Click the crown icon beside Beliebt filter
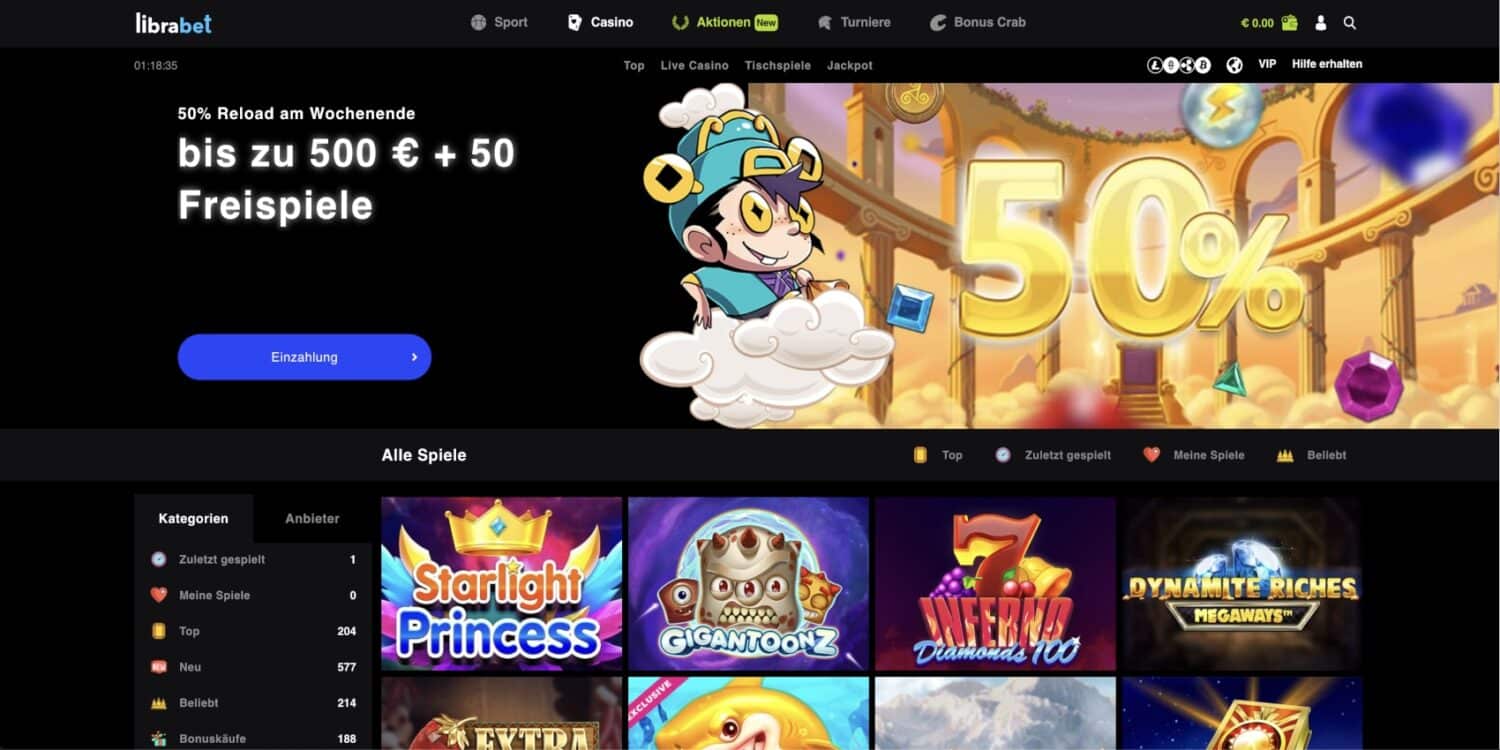The image size is (1500, 750). pyautogui.click(x=1285, y=455)
